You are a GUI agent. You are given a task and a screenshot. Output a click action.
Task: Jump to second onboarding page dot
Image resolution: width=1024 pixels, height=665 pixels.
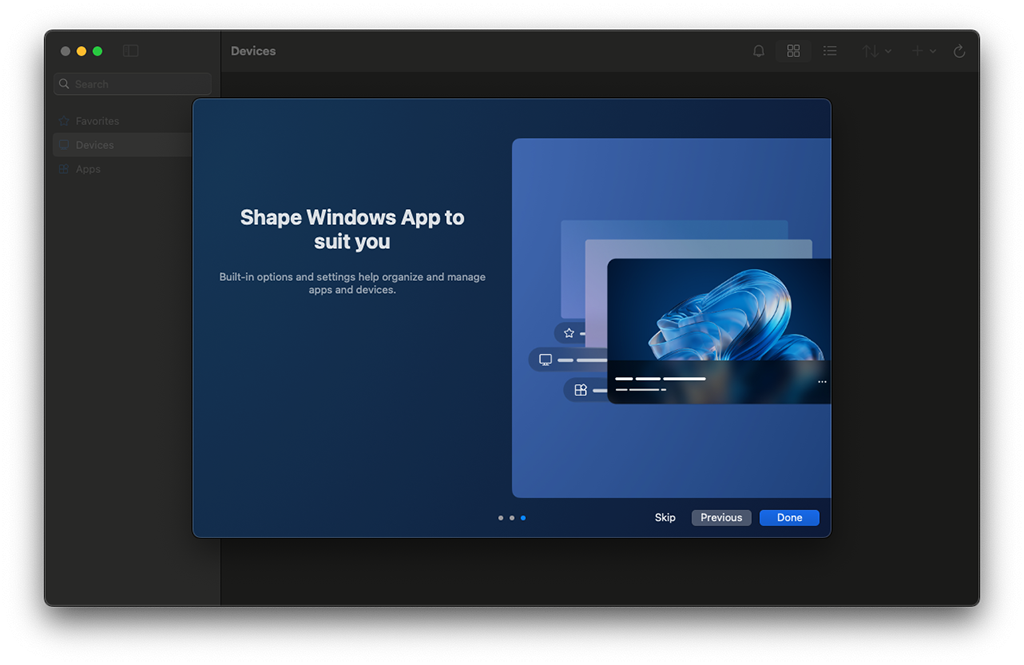point(512,518)
